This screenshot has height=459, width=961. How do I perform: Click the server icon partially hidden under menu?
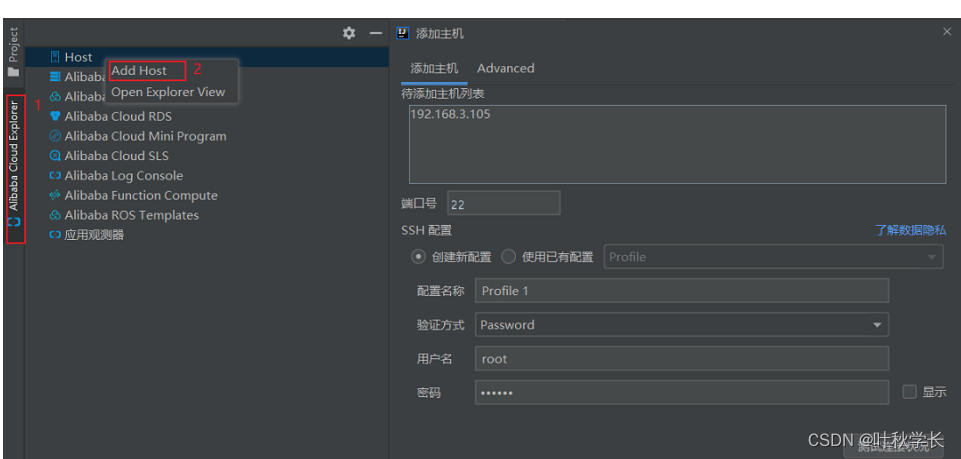(x=55, y=77)
